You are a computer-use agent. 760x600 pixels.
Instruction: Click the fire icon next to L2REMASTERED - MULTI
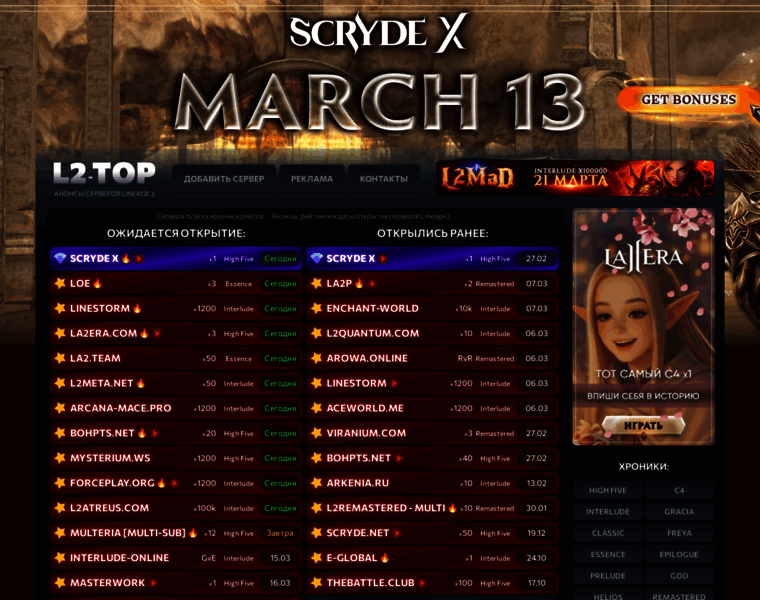click(452, 507)
